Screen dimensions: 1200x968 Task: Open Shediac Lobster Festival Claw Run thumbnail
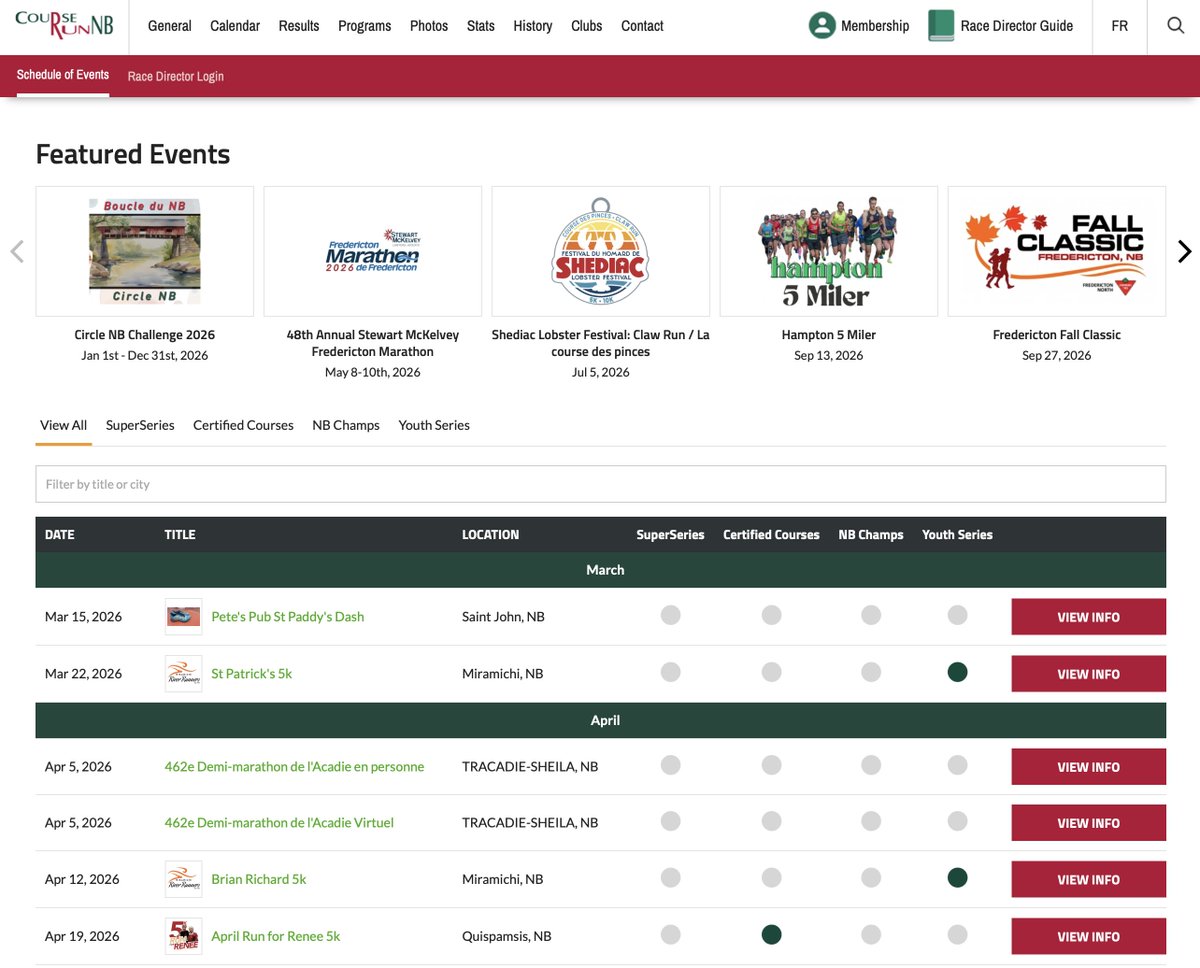click(601, 251)
